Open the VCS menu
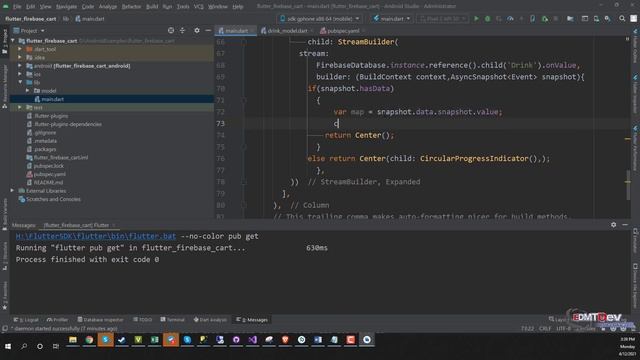 pos(198,7)
